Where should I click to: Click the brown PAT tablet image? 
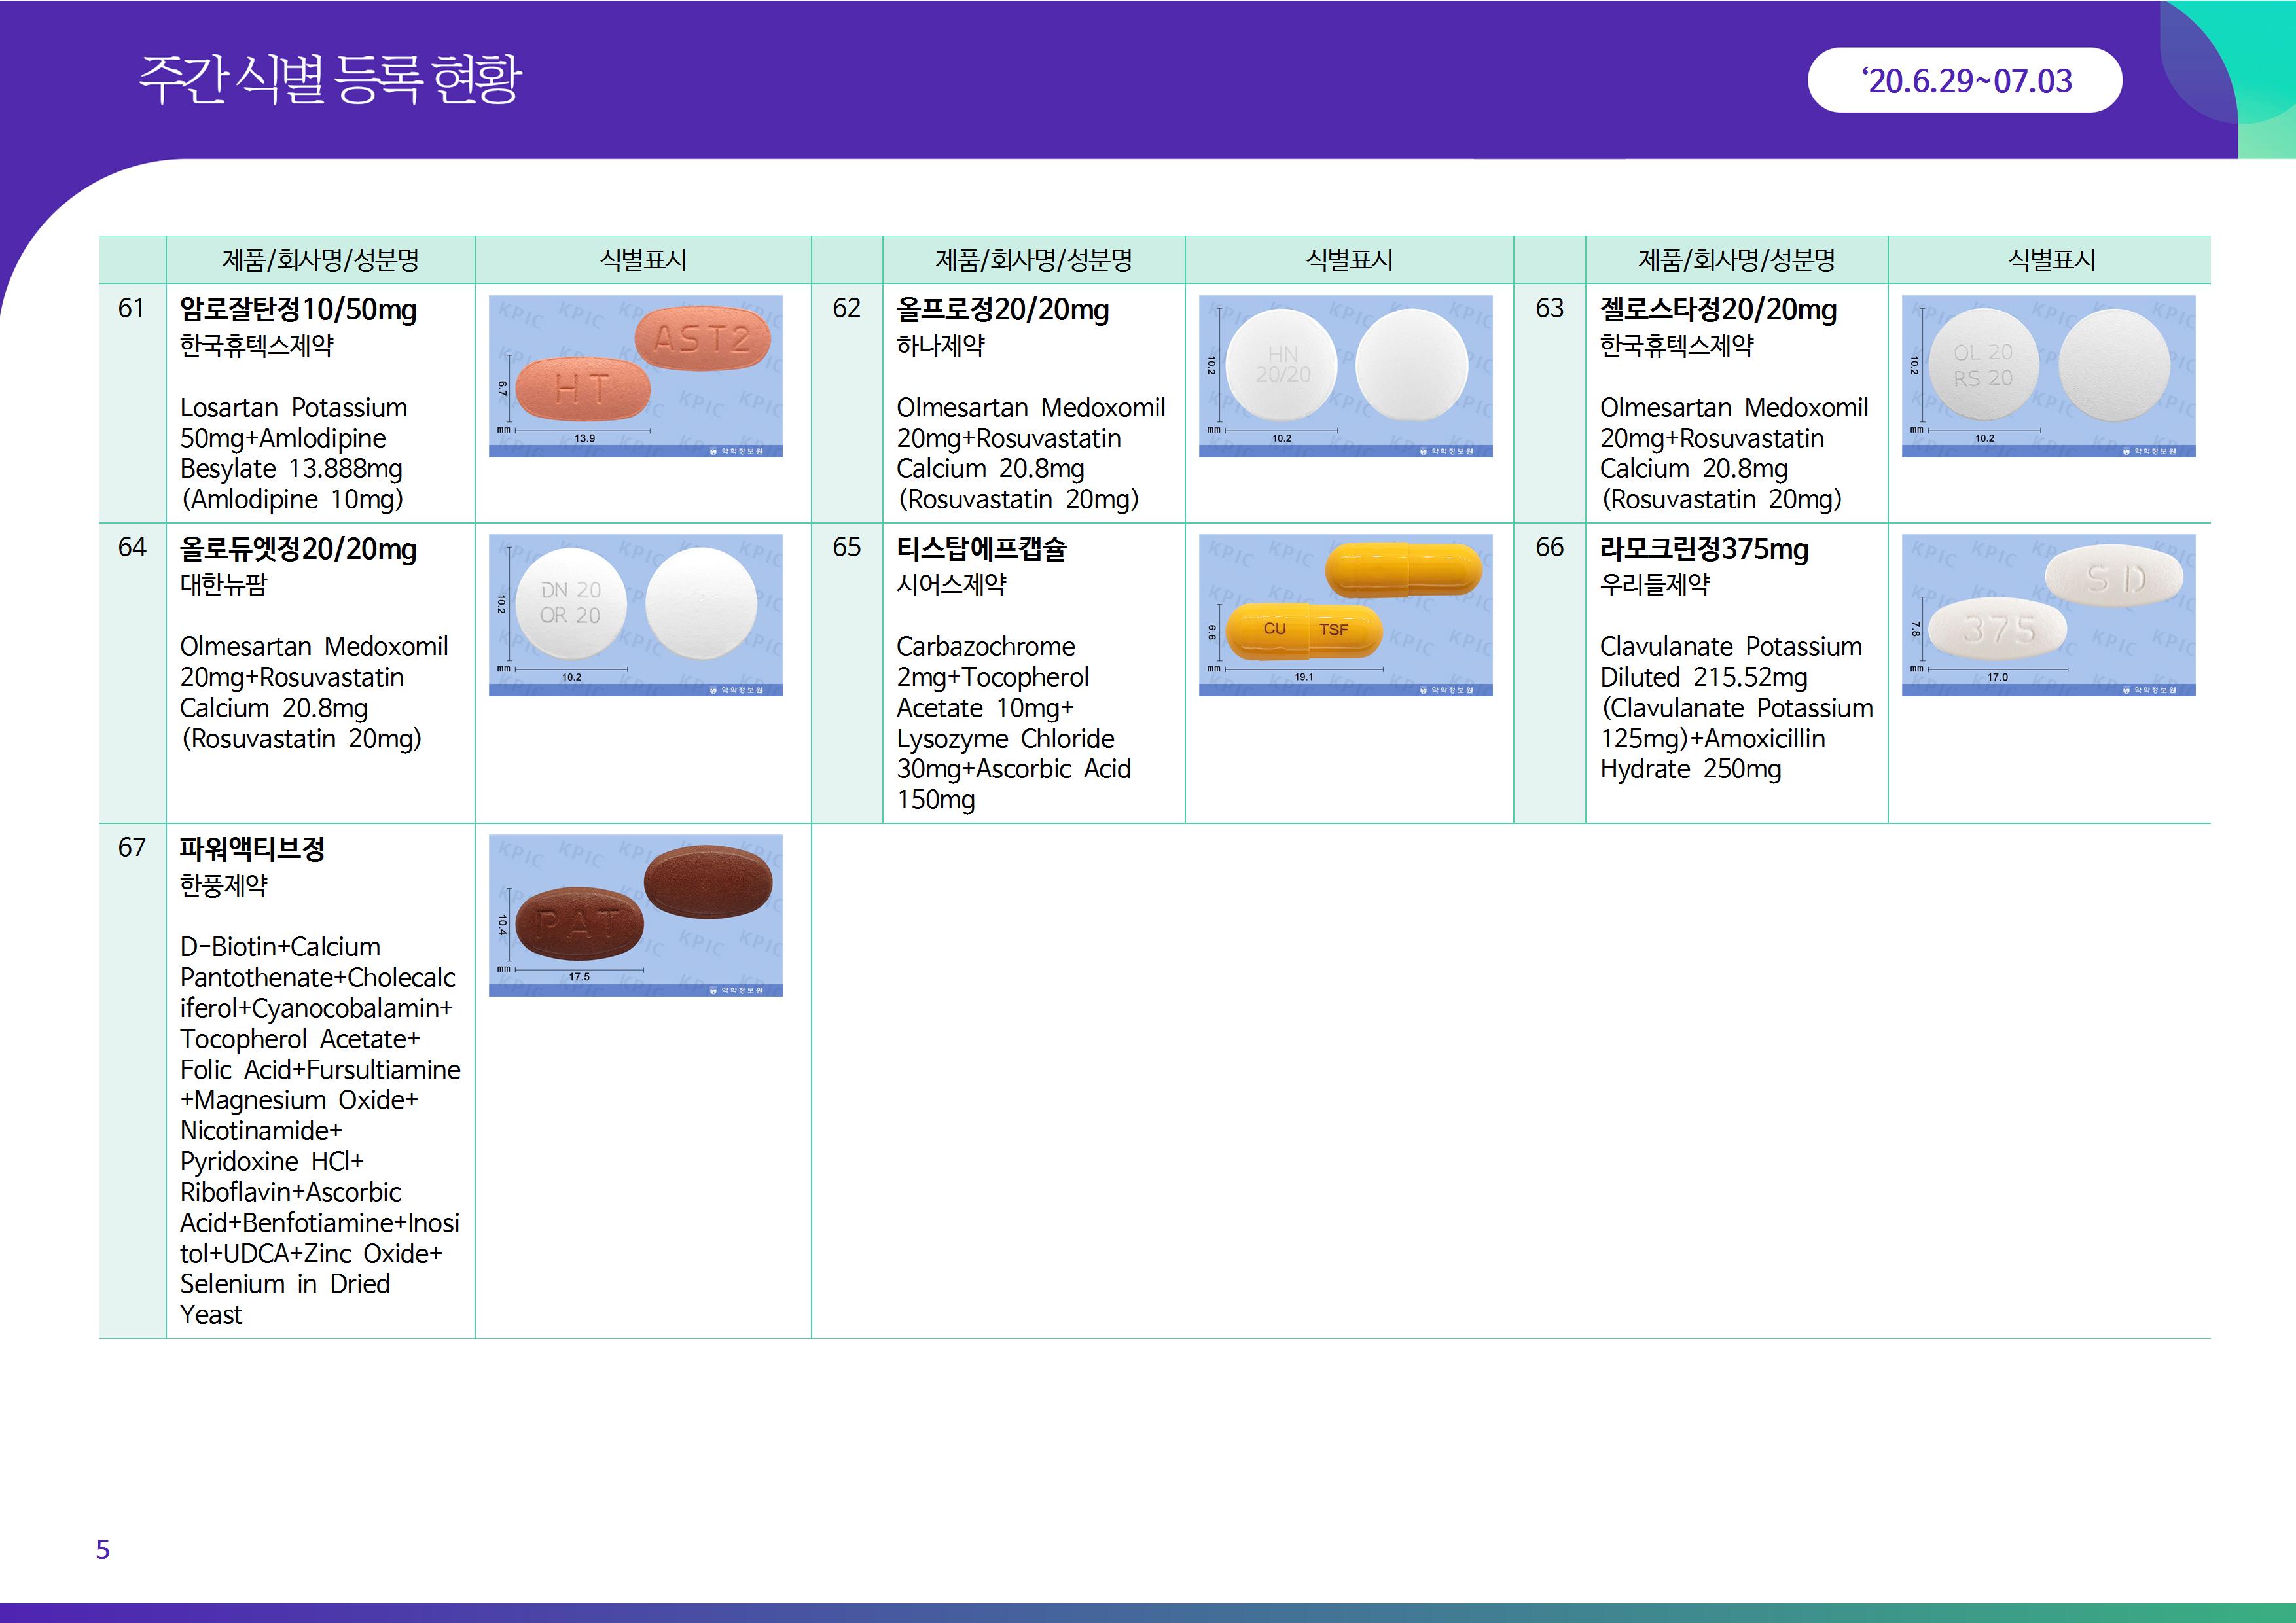(635, 915)
